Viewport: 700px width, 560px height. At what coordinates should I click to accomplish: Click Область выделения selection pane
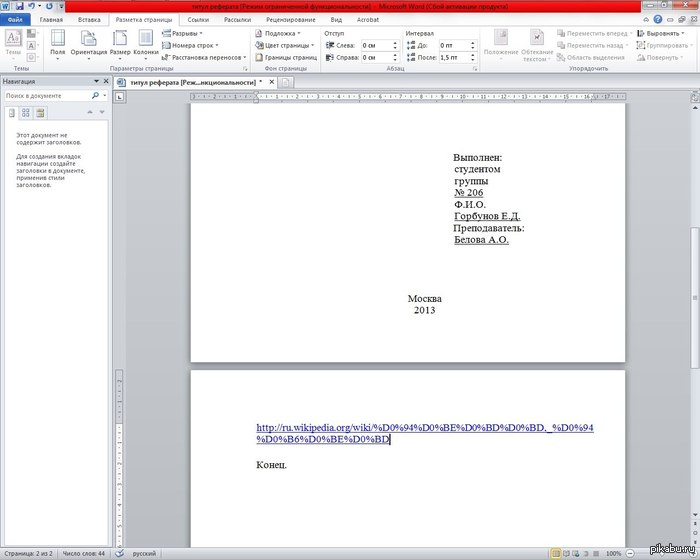[x=591, y=58]
